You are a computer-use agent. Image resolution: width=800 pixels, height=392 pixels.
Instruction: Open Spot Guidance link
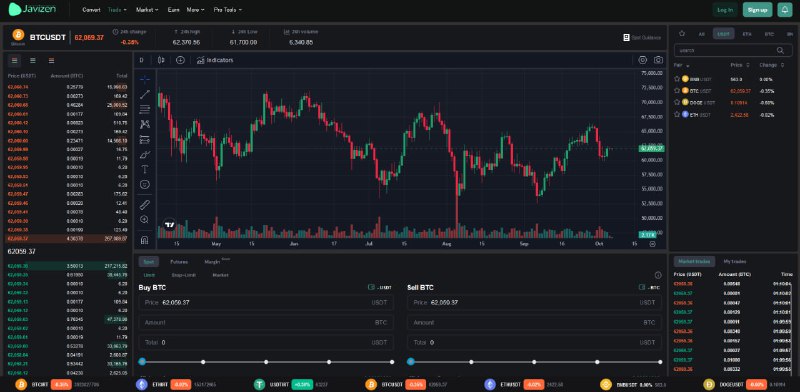[642, 37]
